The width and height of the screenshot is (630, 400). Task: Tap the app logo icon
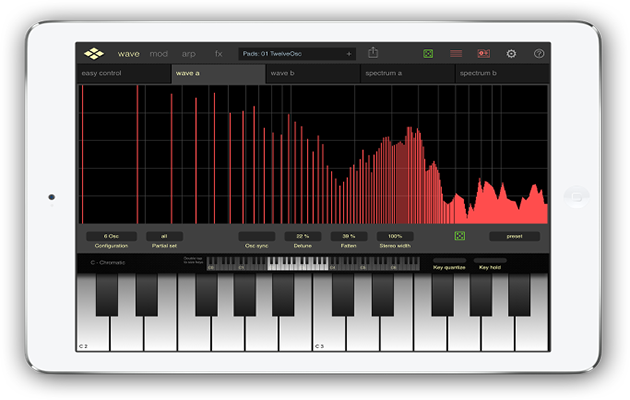(x=93, y=53)
